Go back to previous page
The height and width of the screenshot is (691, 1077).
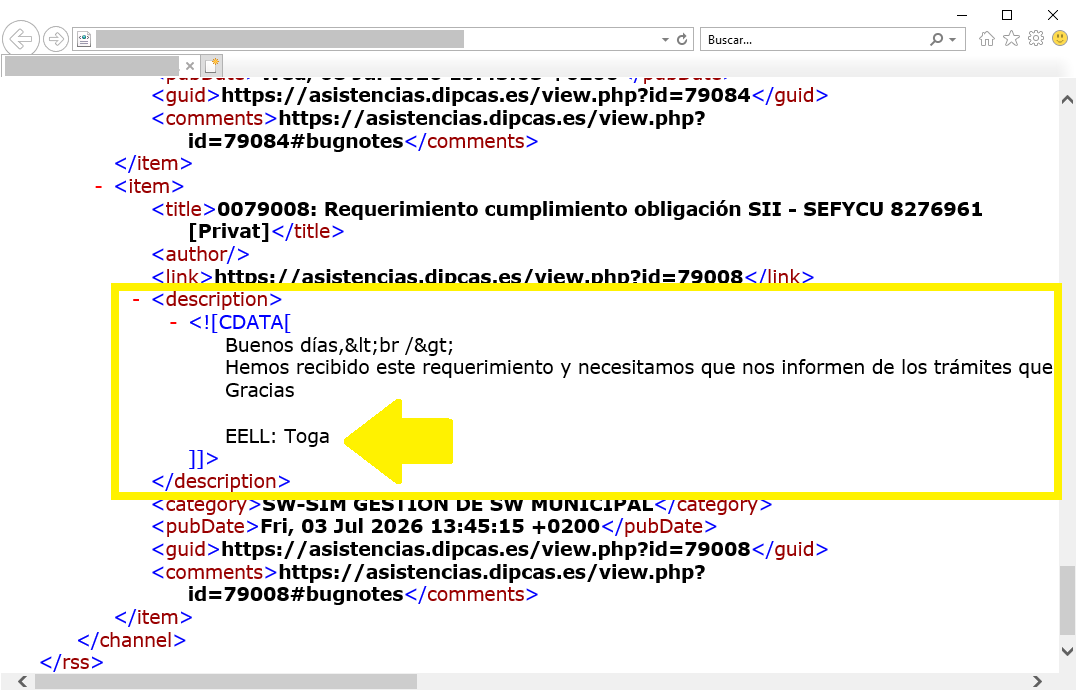point(21,39)
